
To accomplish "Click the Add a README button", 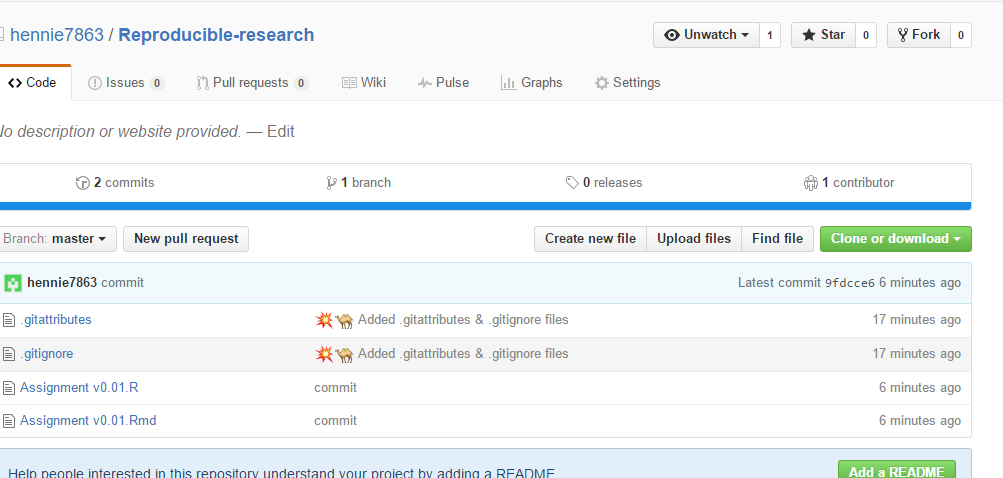I will 896,471.
